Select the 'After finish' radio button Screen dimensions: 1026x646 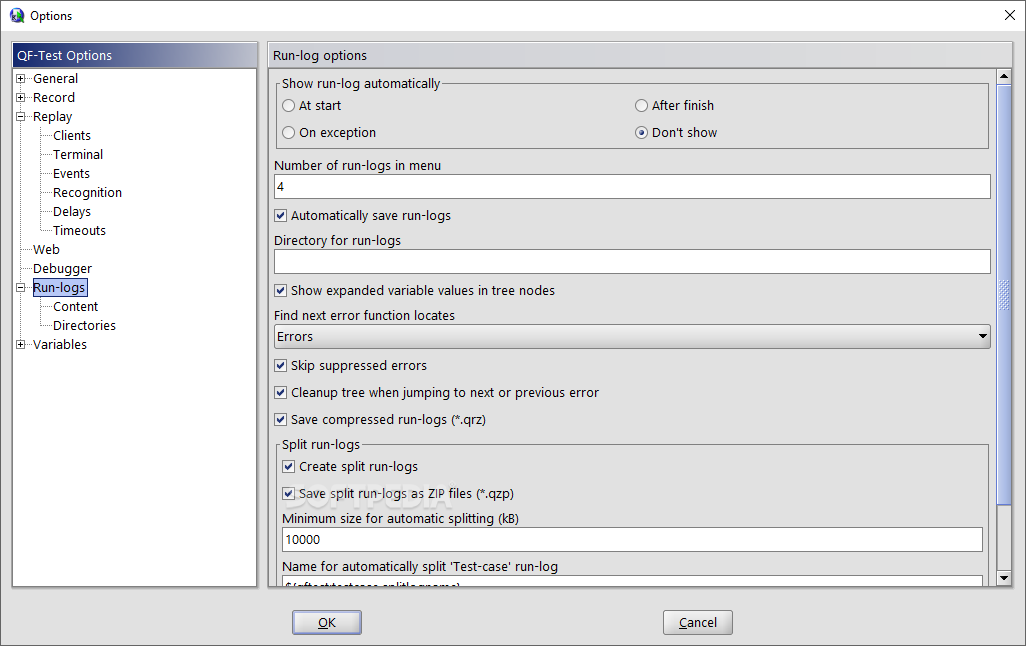point(641,105)
